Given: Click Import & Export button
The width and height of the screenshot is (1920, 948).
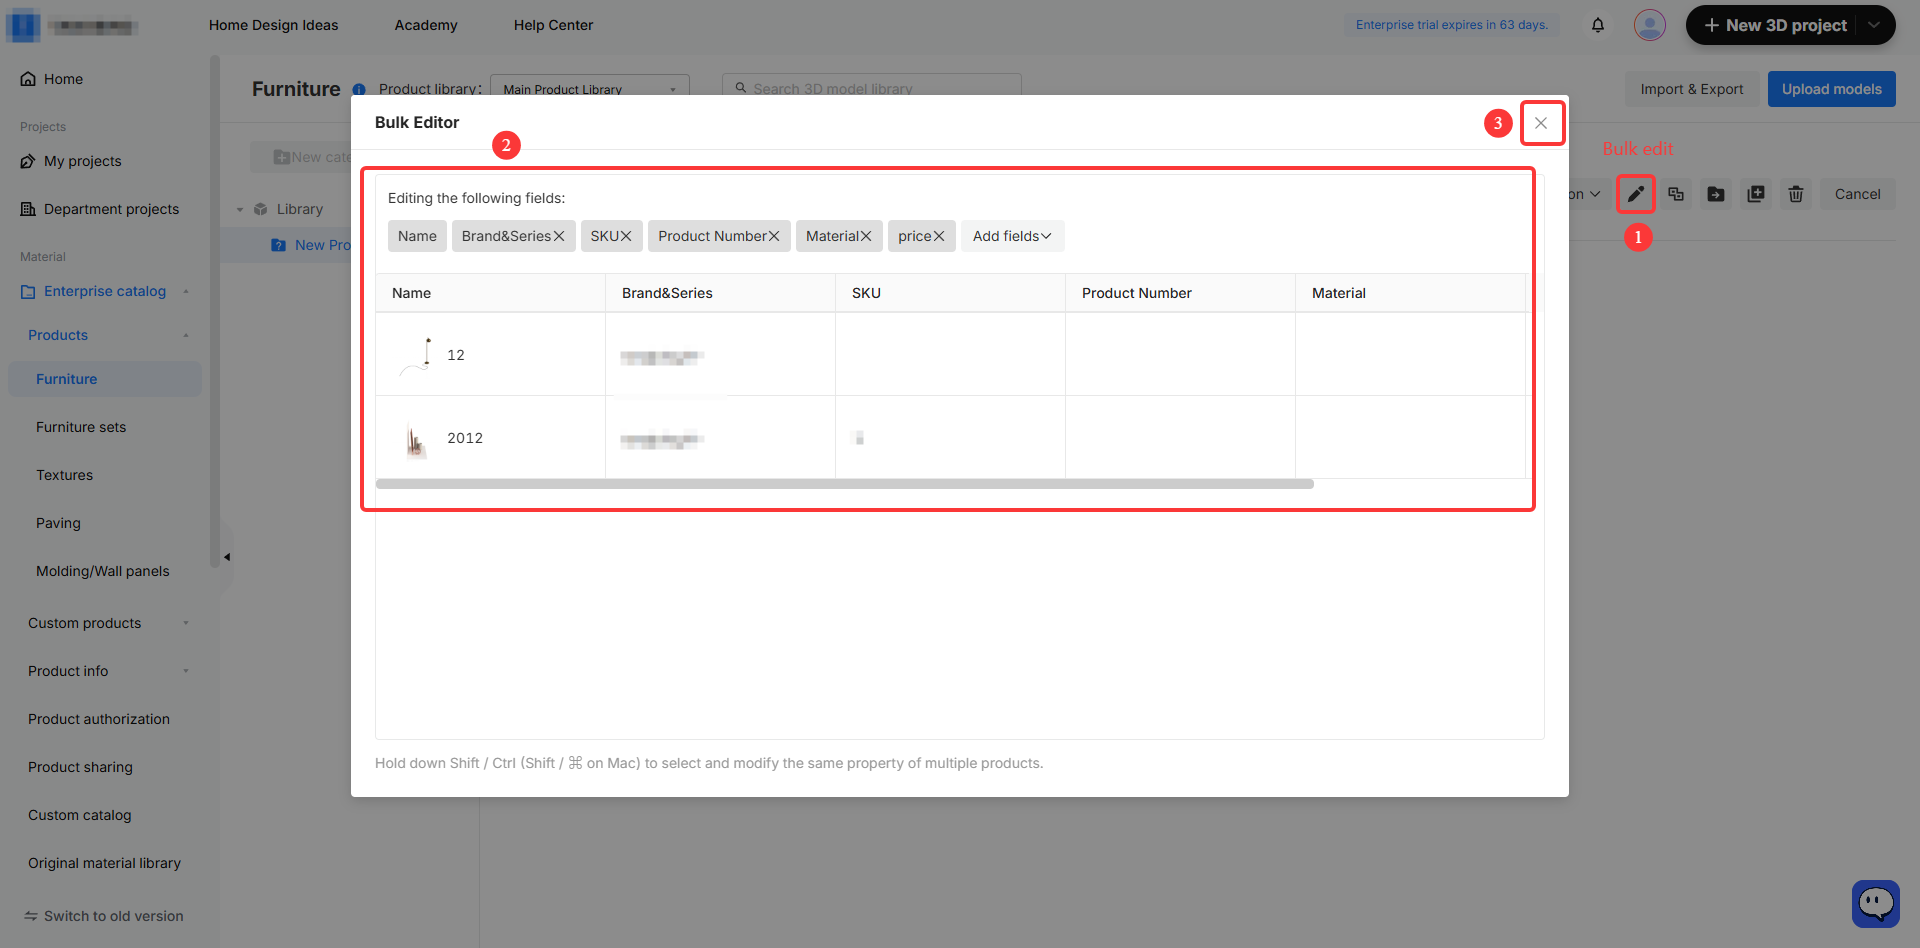Looking at the screenshot, I should pos(1691,89).
